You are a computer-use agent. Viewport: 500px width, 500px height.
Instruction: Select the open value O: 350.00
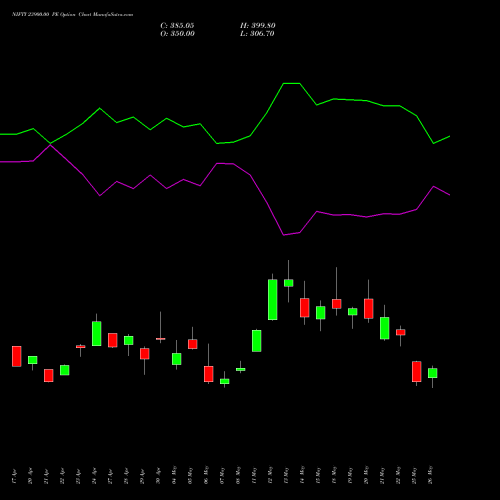(x=177, y=34)
